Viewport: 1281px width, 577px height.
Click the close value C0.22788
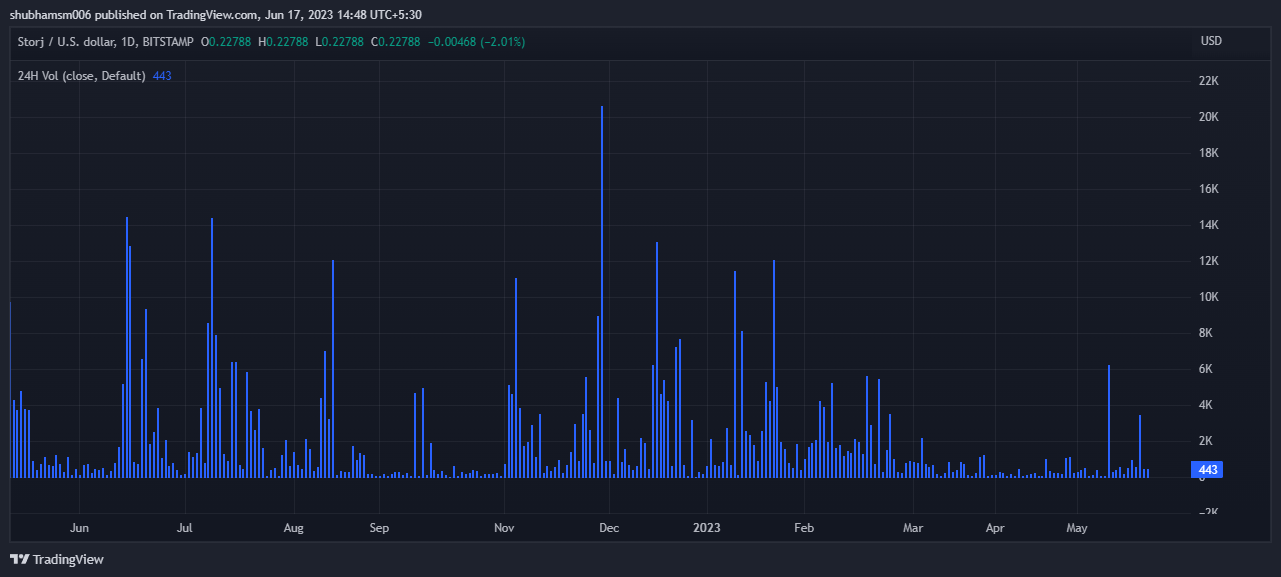[x=395, y=42]
